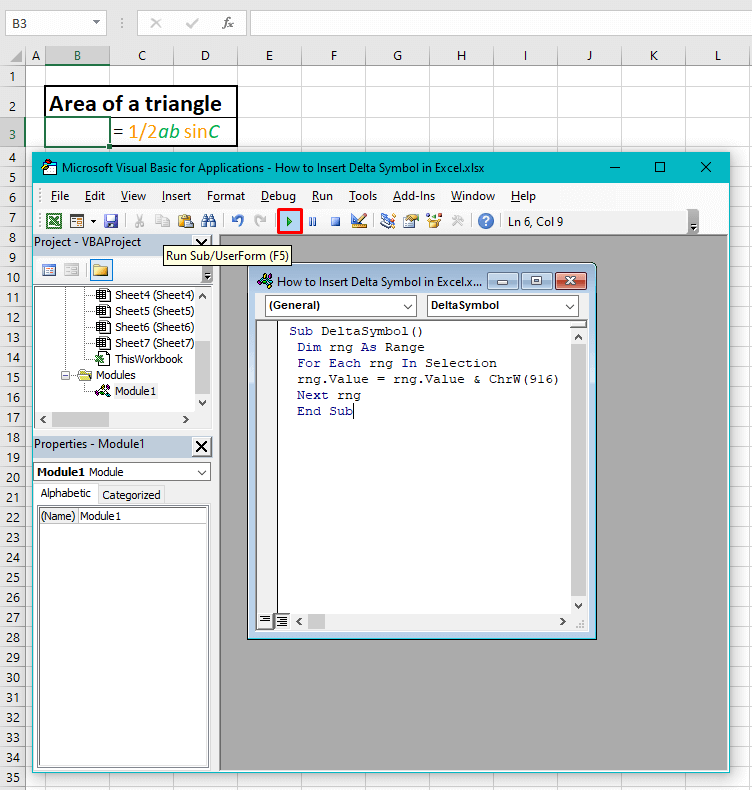Switch to Procedure View at code window bottom
The image size is (752, 790).
pos(265,621)
